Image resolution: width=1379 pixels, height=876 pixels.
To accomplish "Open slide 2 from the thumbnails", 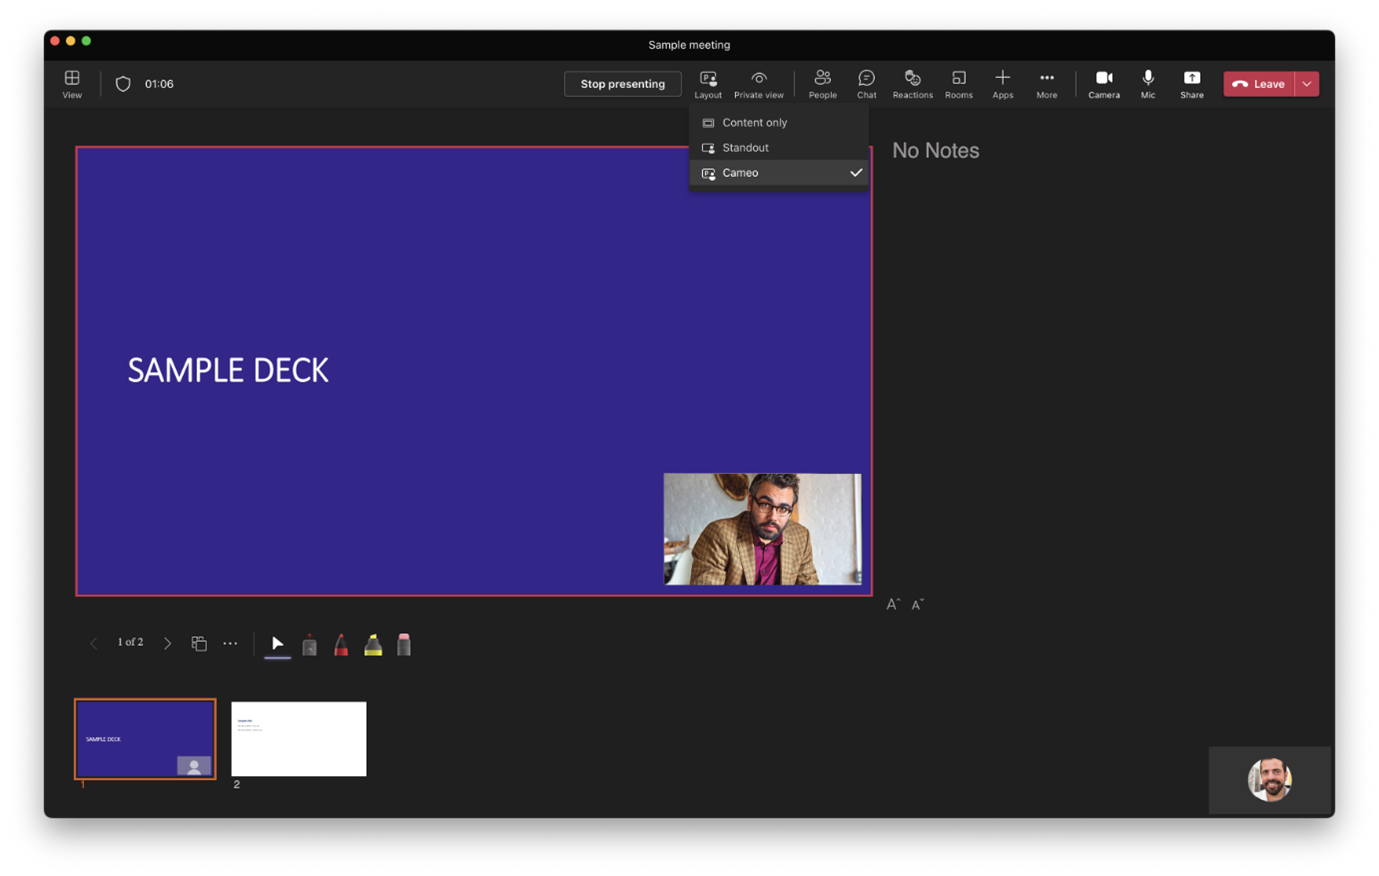I will [x=298, y=738].
